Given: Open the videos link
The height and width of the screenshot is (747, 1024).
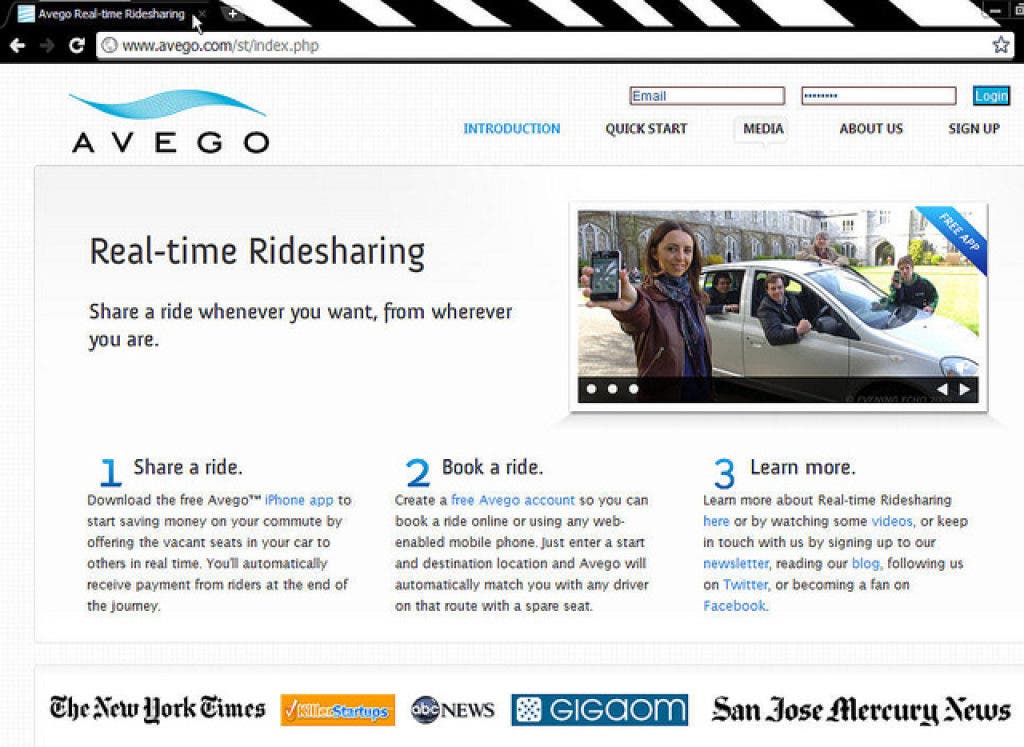Looking at the screenshot, I should 892,521.
